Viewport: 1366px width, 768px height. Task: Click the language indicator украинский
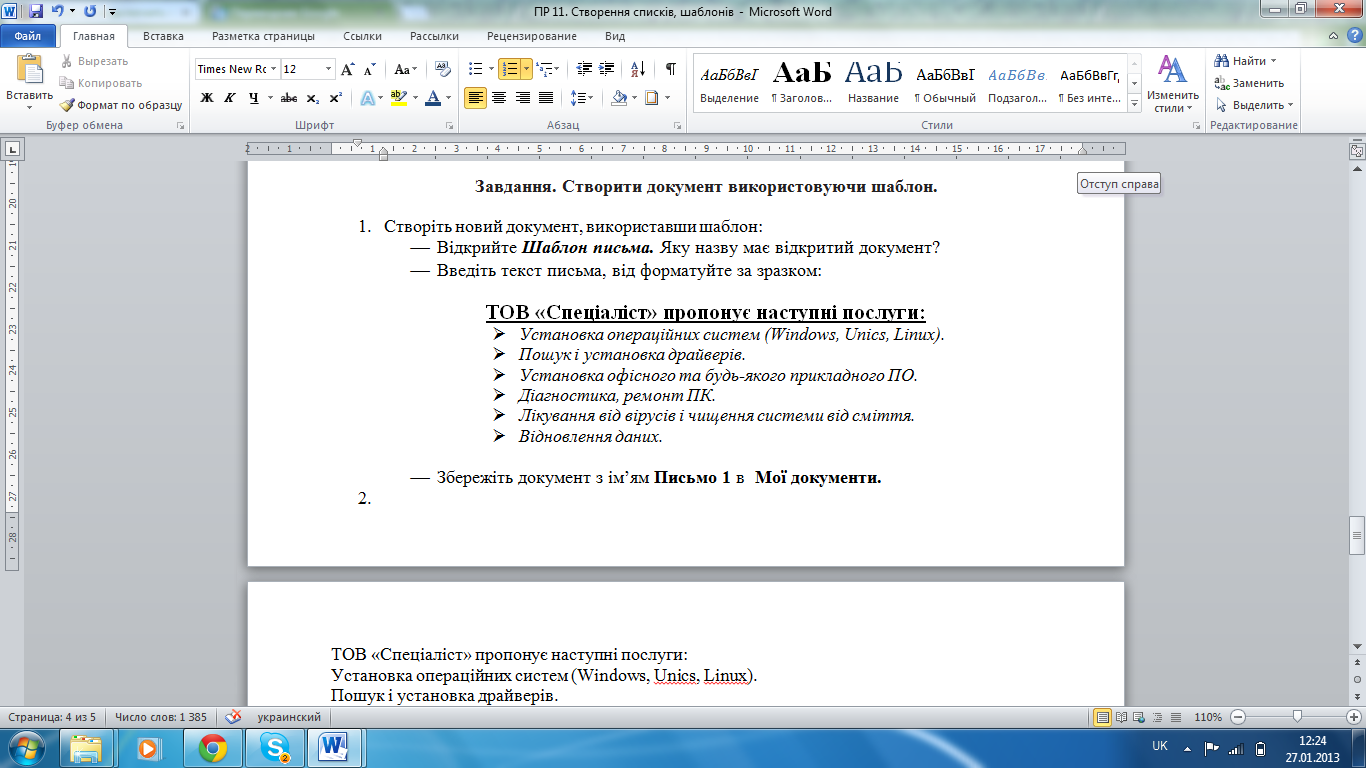point(289,717)
